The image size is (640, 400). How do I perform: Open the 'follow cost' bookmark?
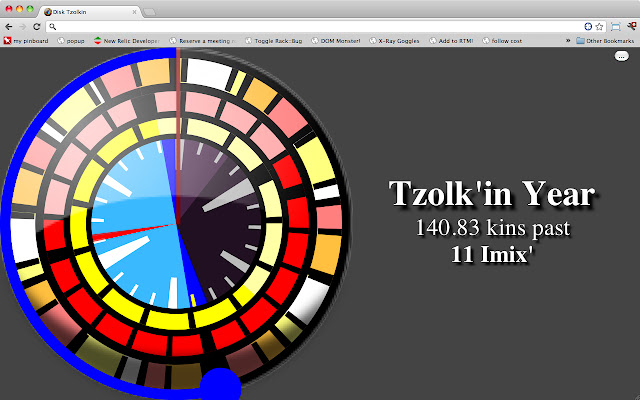(x=502, y=41)
